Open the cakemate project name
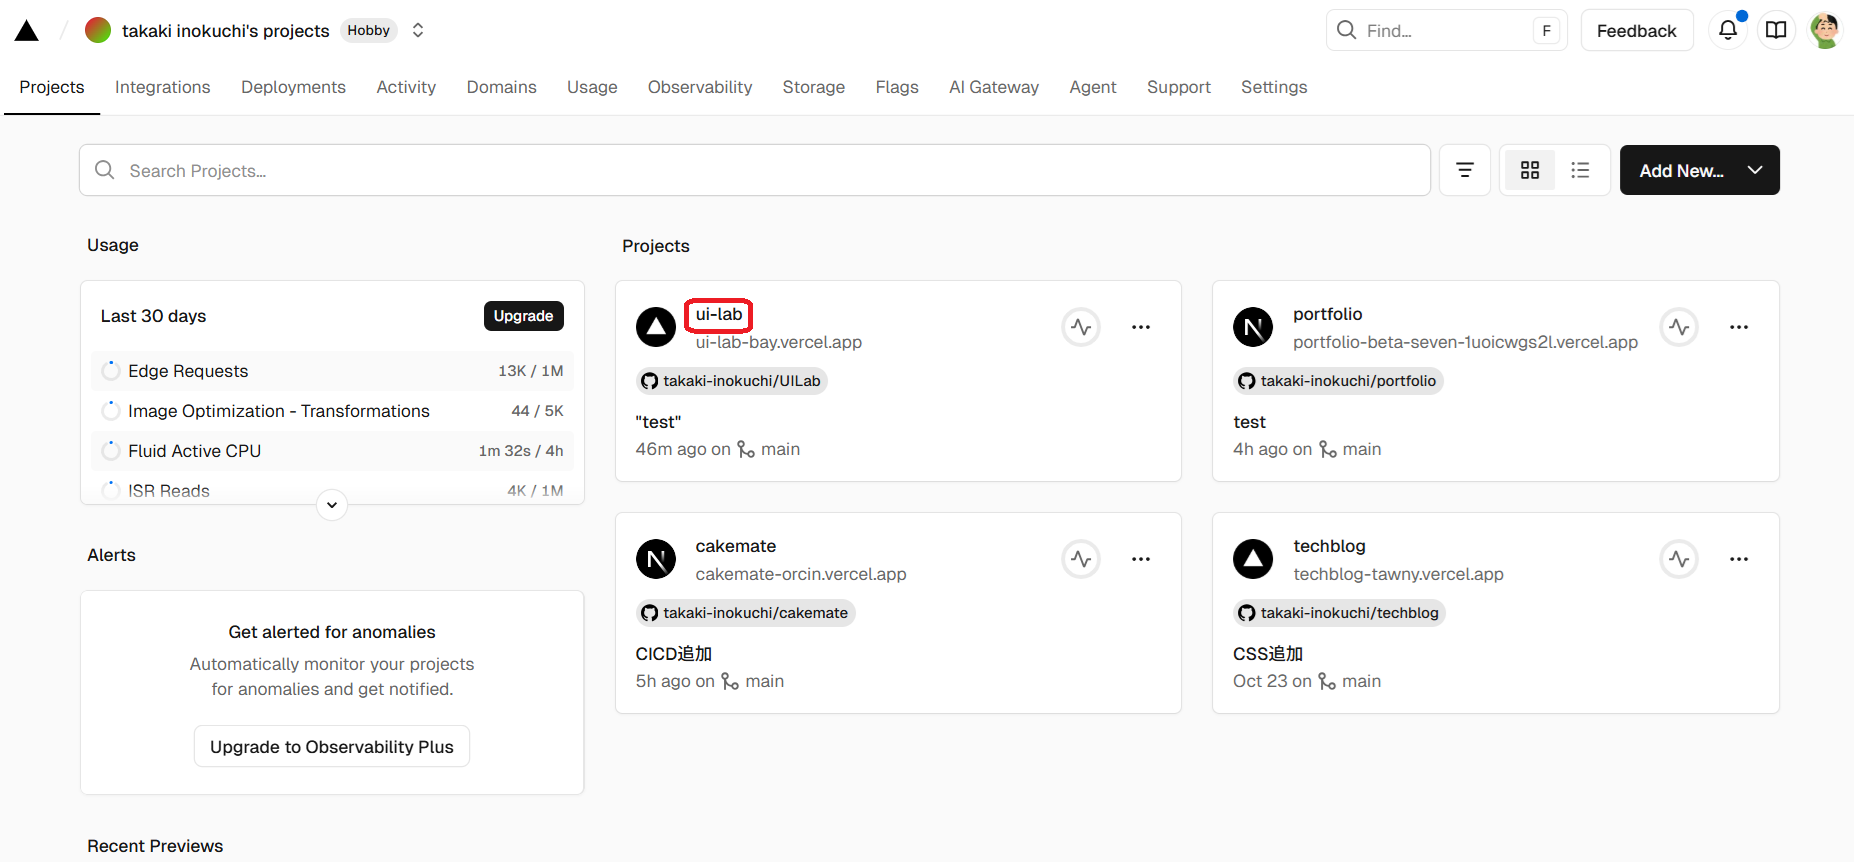Viewport: 1854px width, 862px height. coord(736,546)
